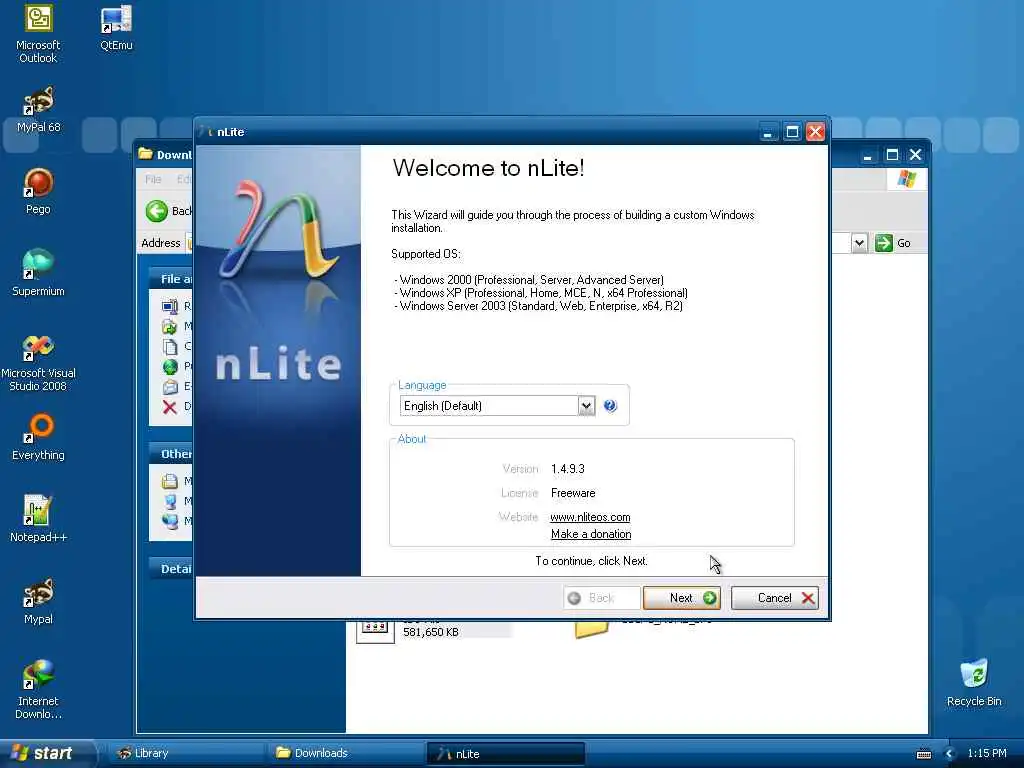Expand hidden system tray icons arrow

[x=949, y=754]
